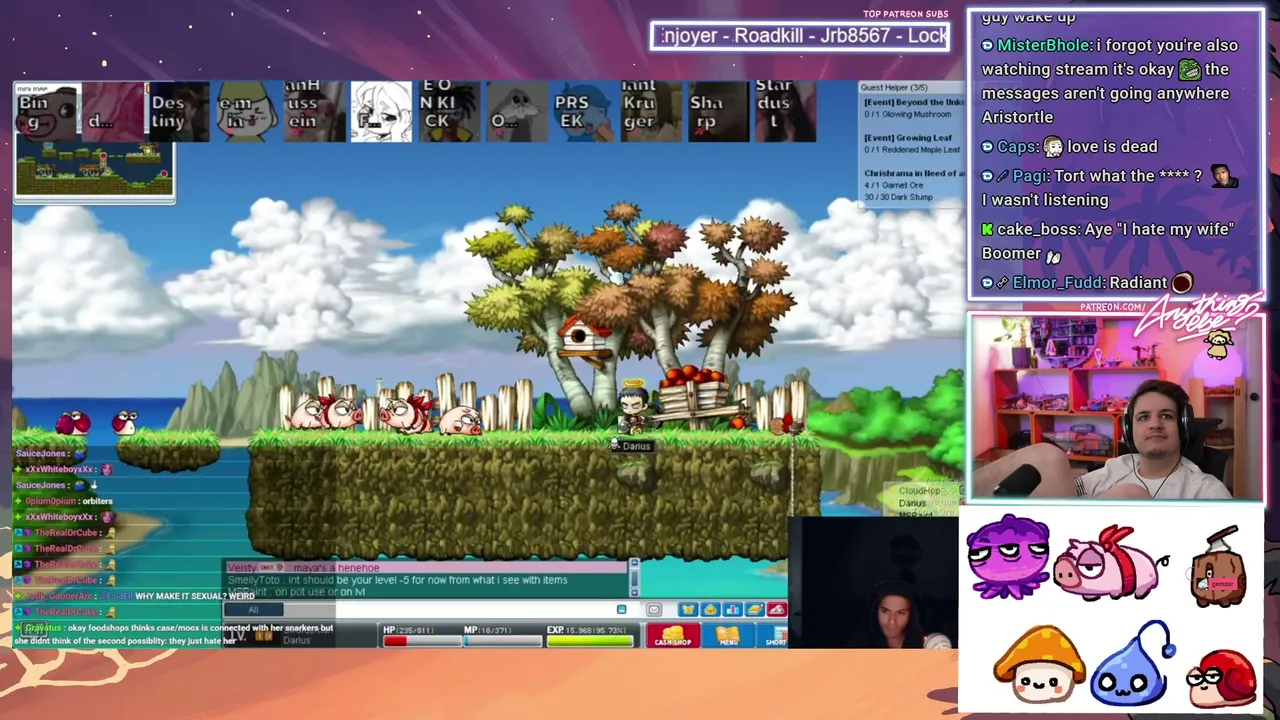The width and height of the screenshot is (1280, 720).
Task: Open the equipment shirt icon
Action: click(688, 610)
